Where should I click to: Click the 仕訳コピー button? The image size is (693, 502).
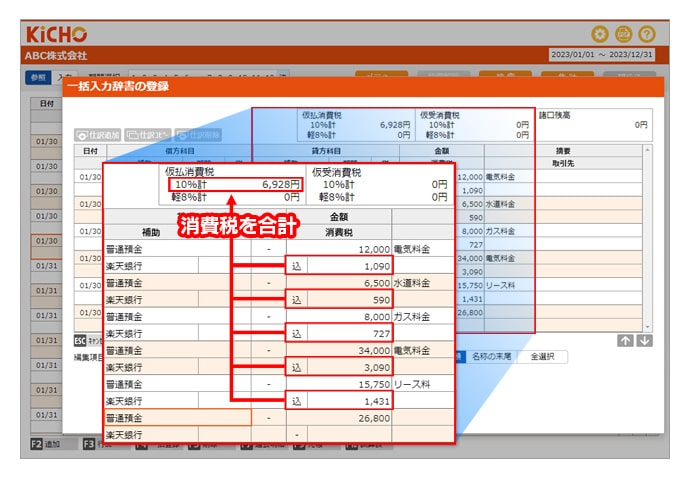point(148,135)
